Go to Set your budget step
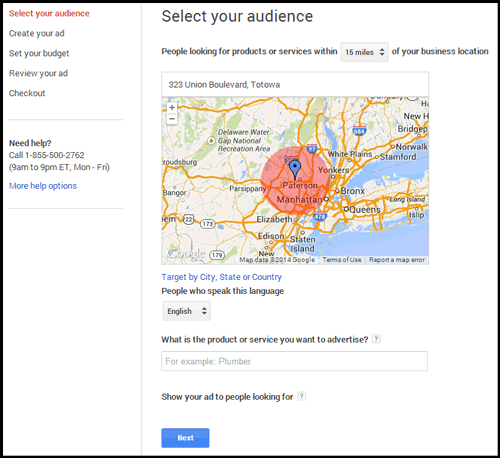The image size is (500, 458). 39,53
